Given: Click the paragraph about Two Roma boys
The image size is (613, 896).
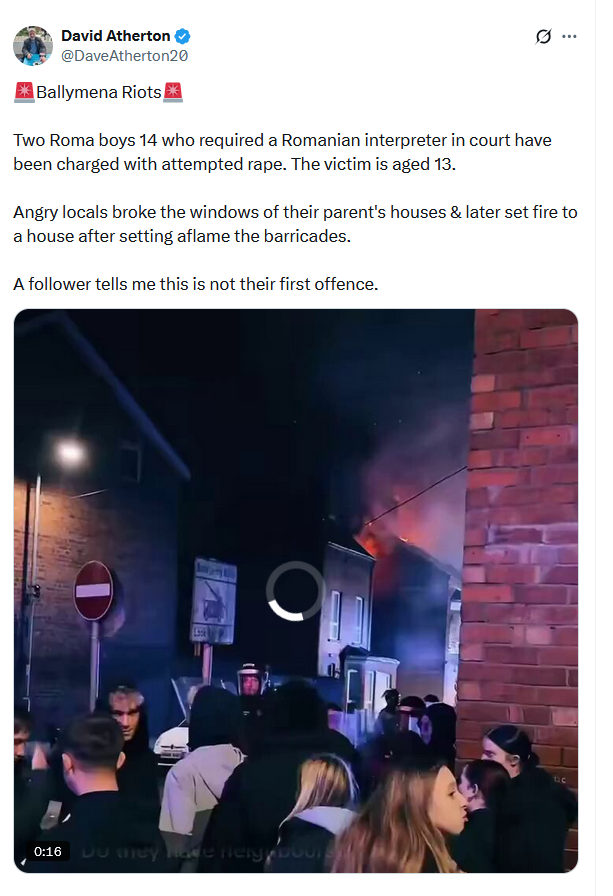Looking at the screenshot, I should [x=282, y=152].
